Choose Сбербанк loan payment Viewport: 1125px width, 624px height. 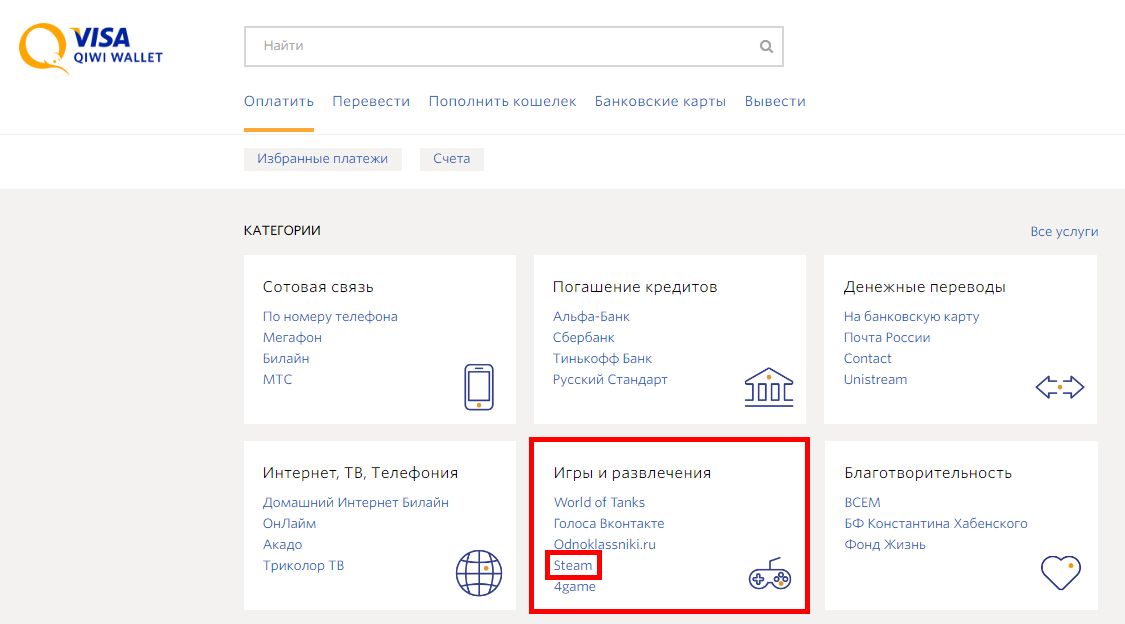[x=583, y=337]
